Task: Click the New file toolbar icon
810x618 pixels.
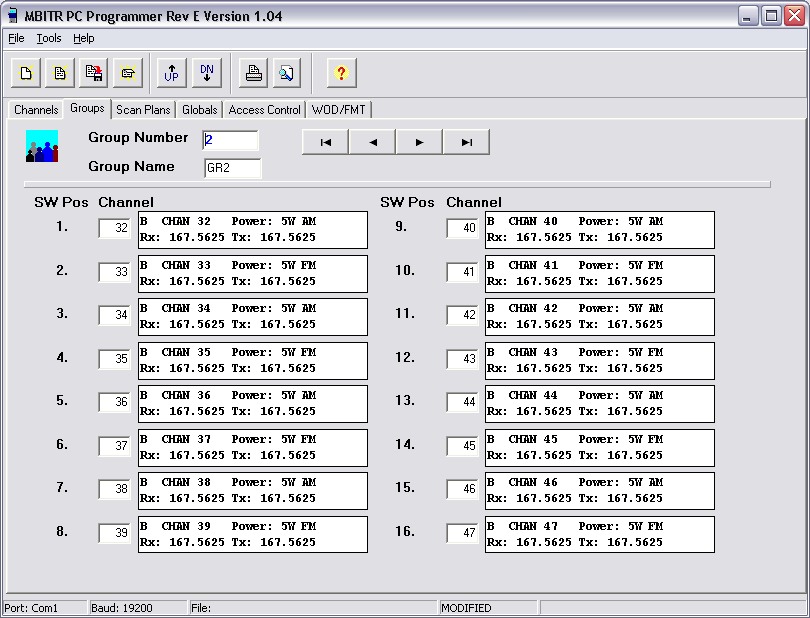Action: [27, 73]
